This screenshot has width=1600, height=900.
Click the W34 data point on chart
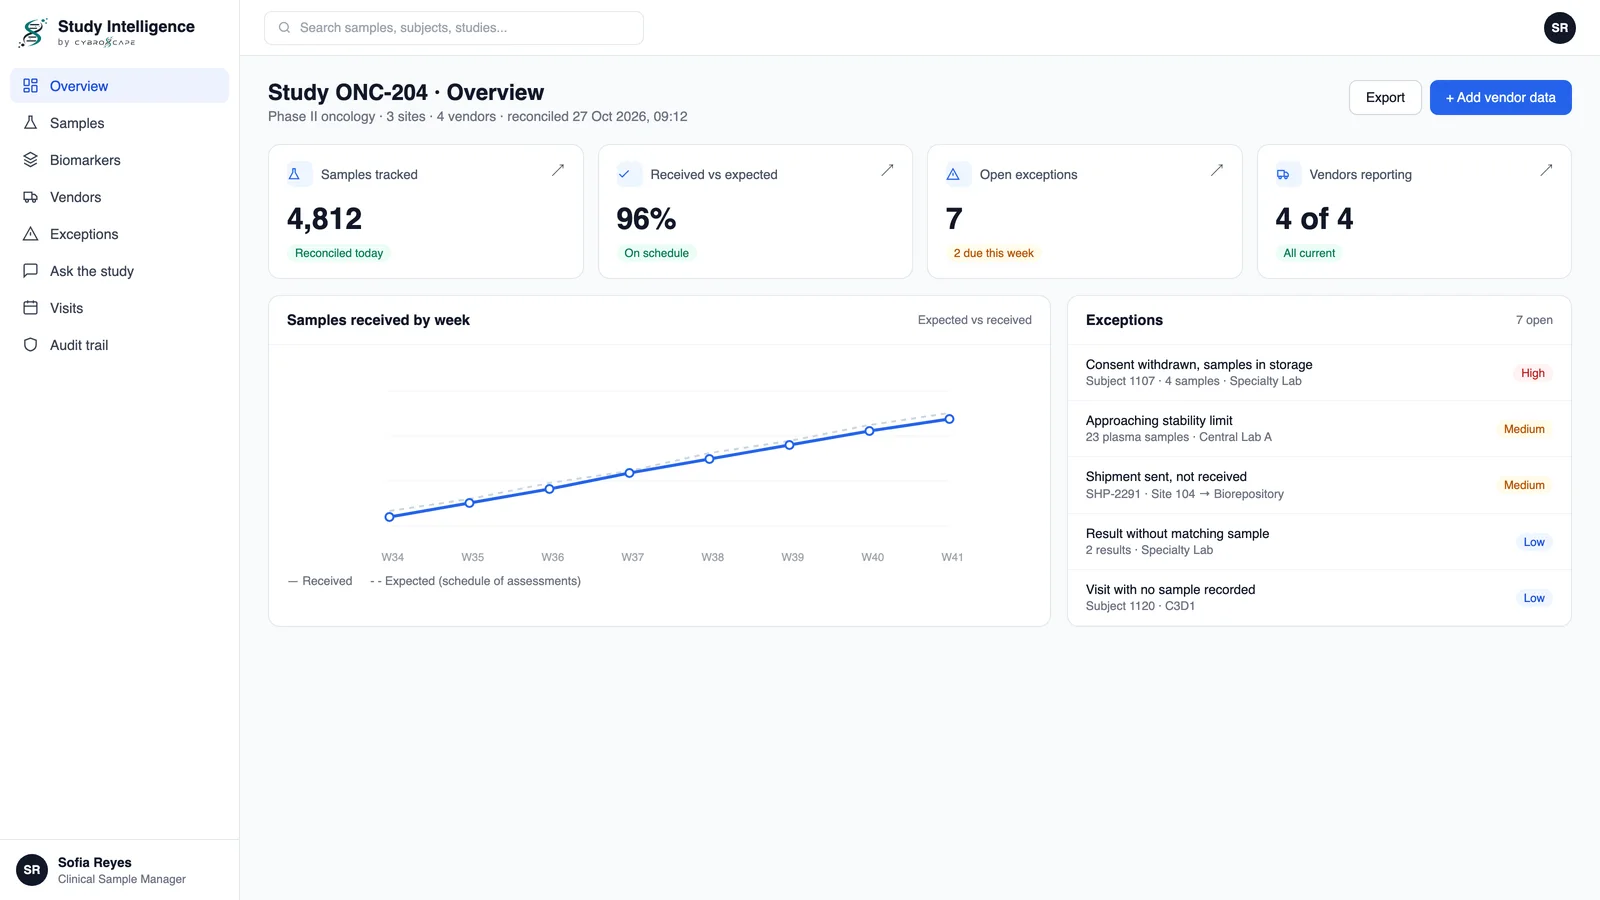coord(389,517)
